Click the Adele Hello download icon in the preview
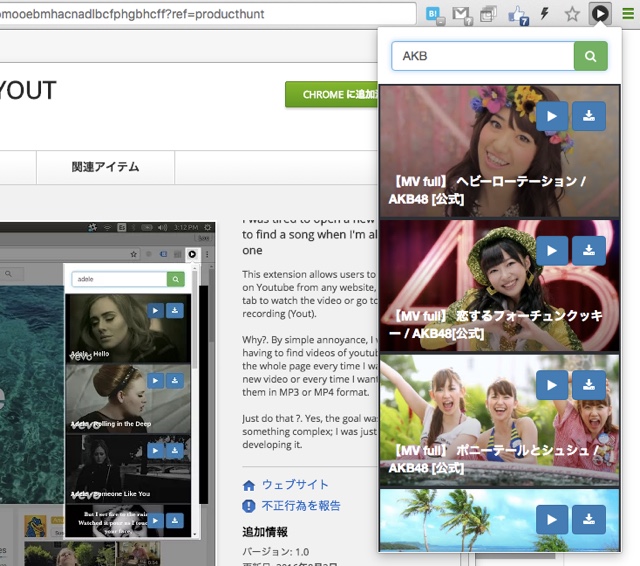The image size is (640, 566). [175, 311]
